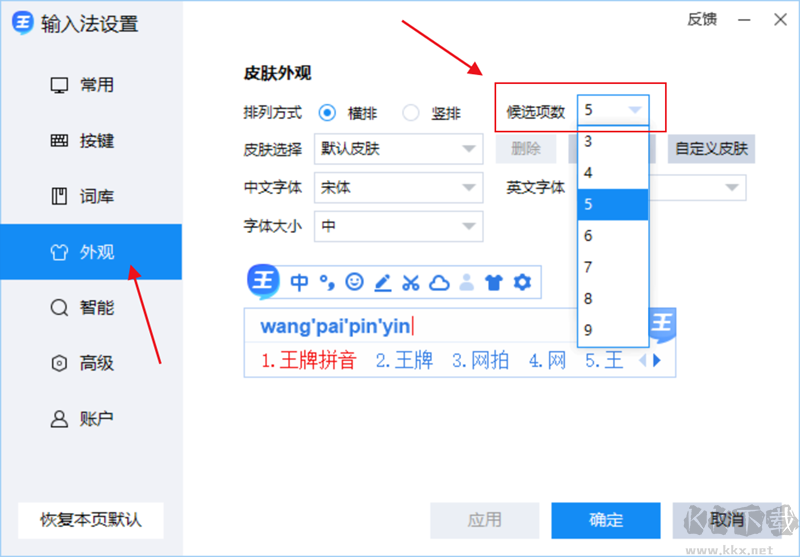Switch to the 外观 settings tab
The image size is (800, 557).
pyautogui.click(x=91, y=252)
